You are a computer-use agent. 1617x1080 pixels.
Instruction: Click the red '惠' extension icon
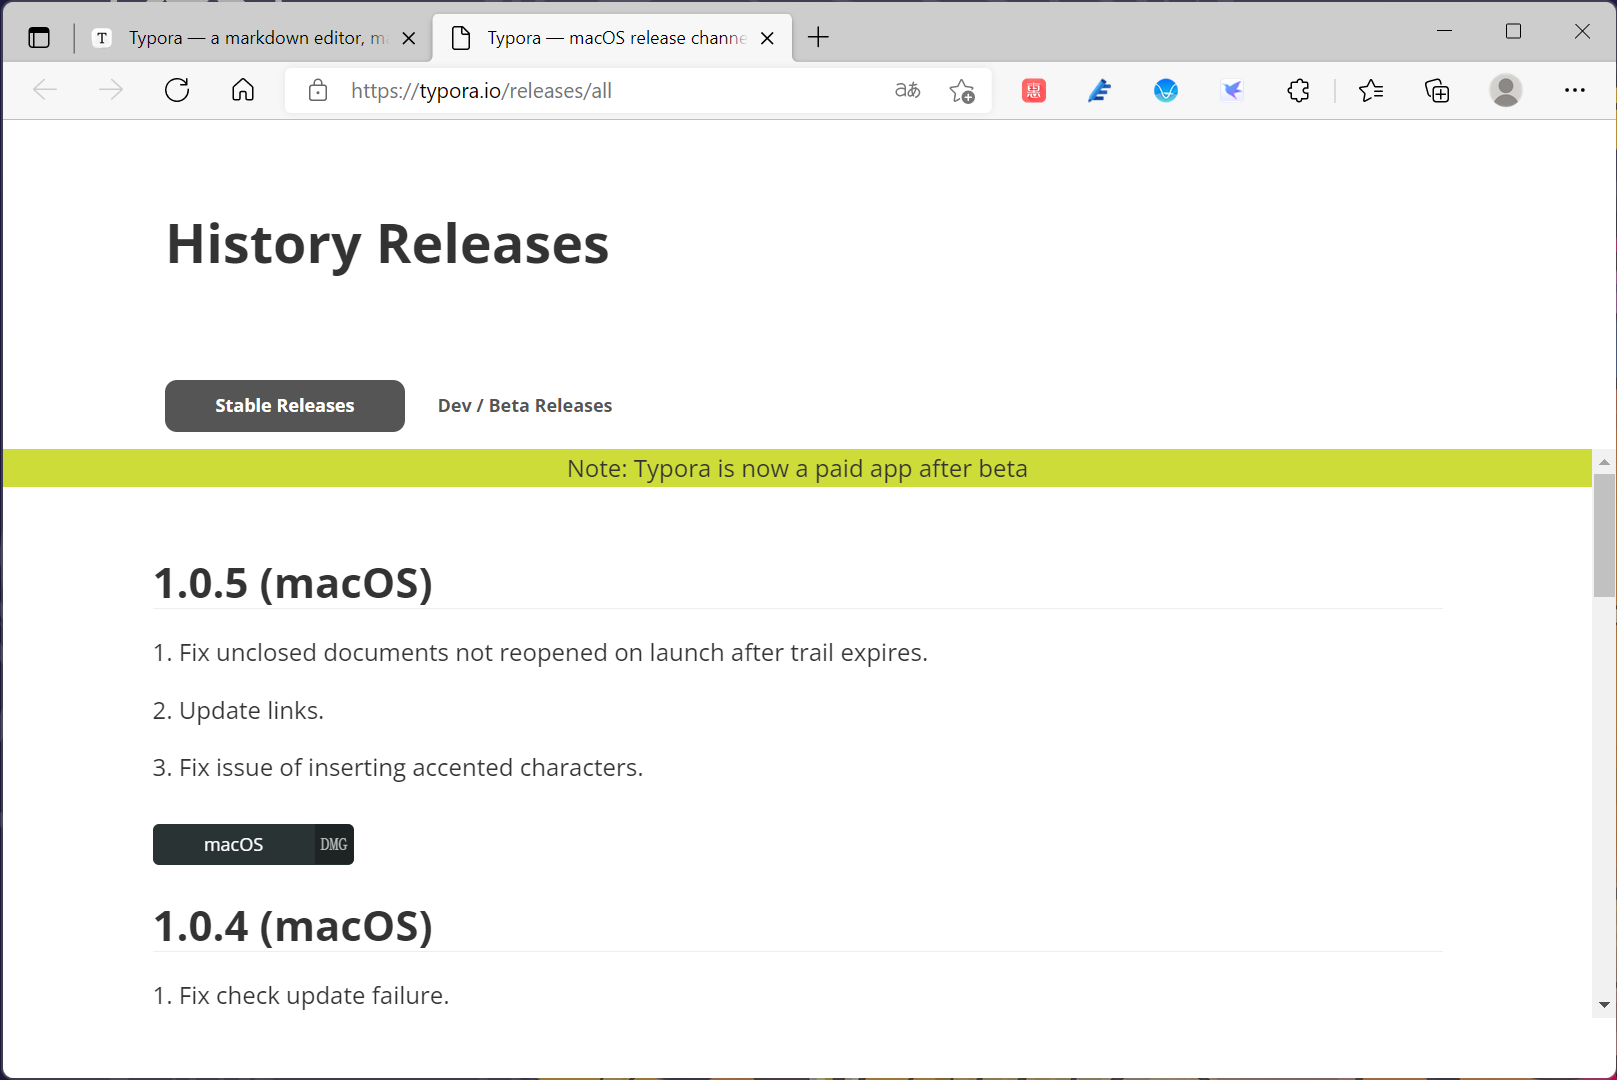pos(1033,90)
